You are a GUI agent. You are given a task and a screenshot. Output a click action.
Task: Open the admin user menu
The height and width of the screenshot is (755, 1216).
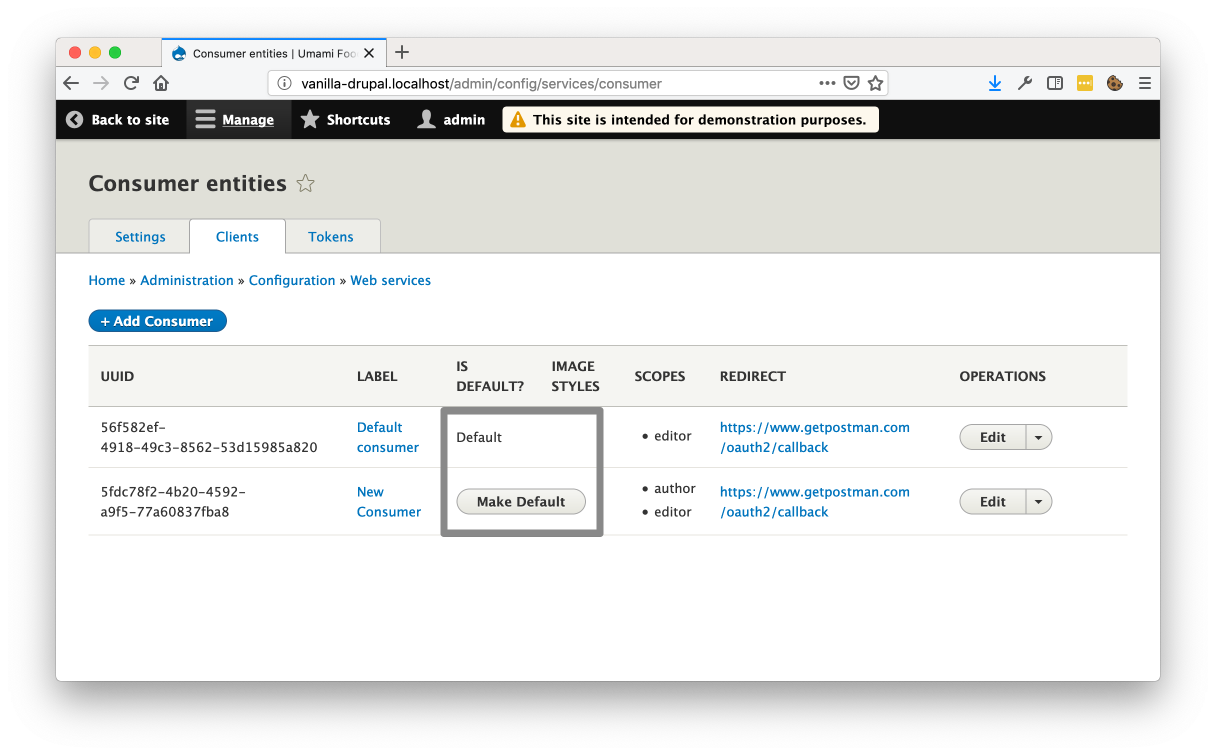pos(451,120)
